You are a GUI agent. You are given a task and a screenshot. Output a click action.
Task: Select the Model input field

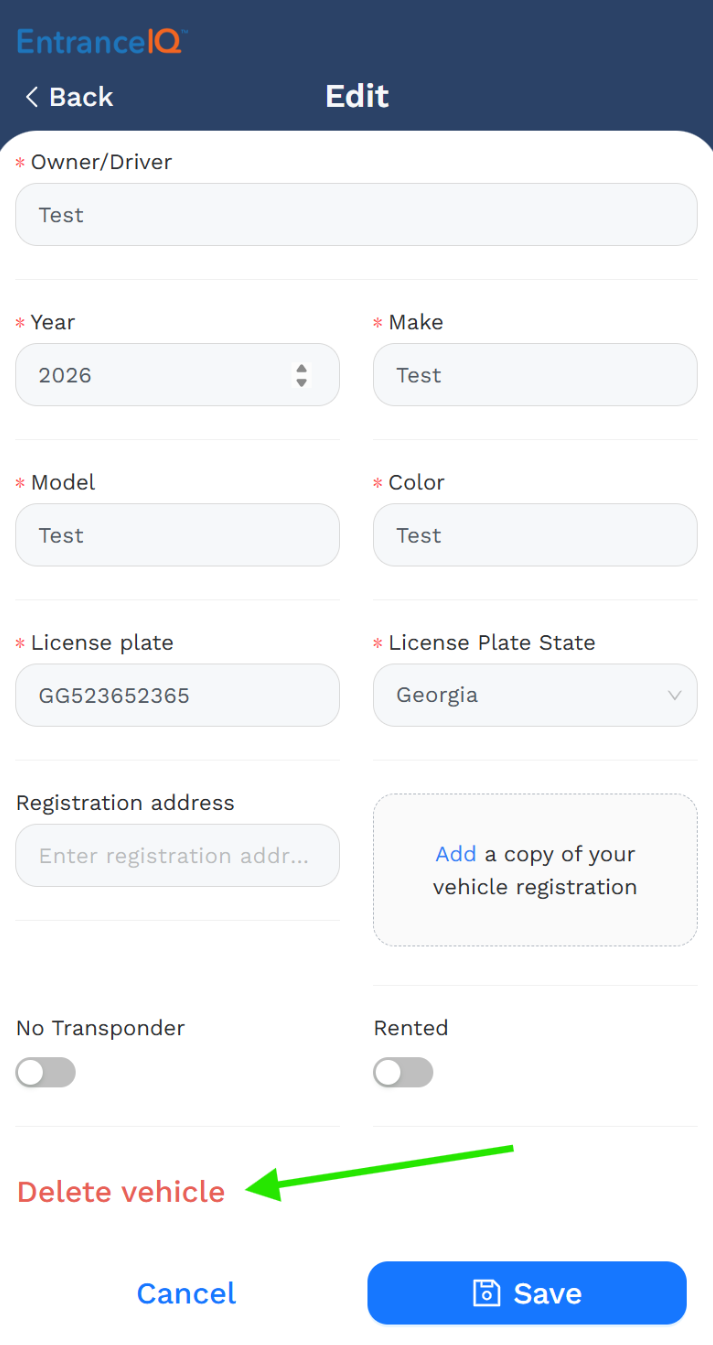177,535
